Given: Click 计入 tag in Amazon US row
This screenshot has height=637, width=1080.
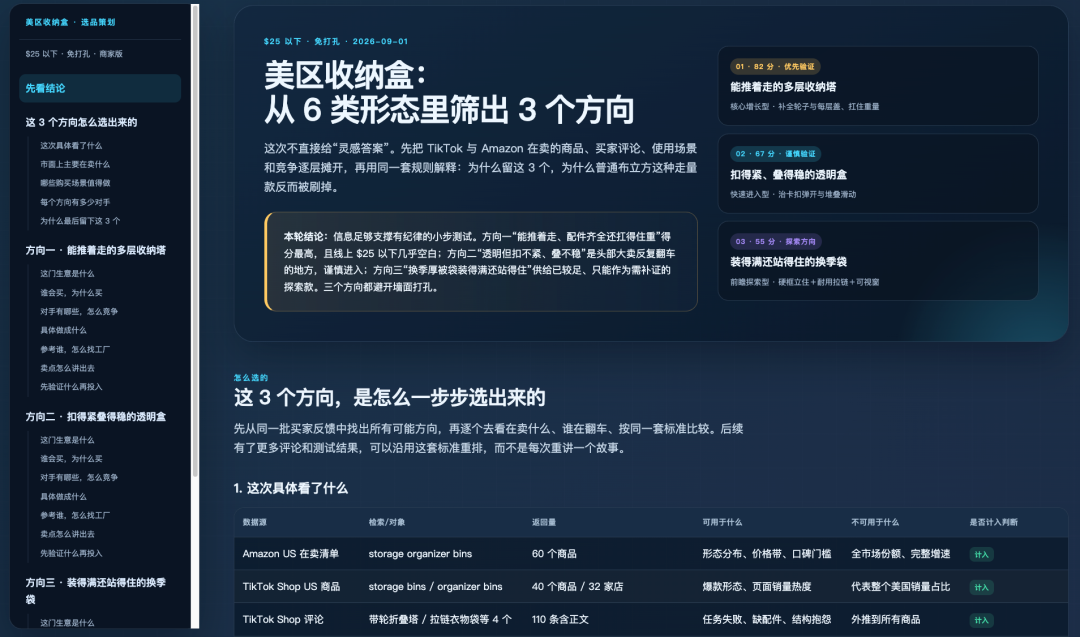Looking at the screenshot, I should coord(982,554).
